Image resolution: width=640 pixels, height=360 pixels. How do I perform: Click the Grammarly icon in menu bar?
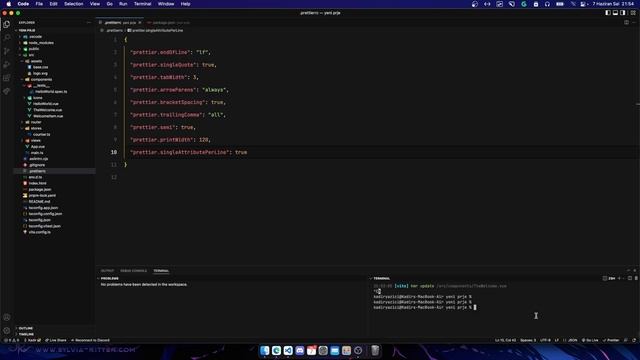click(524, 4)
